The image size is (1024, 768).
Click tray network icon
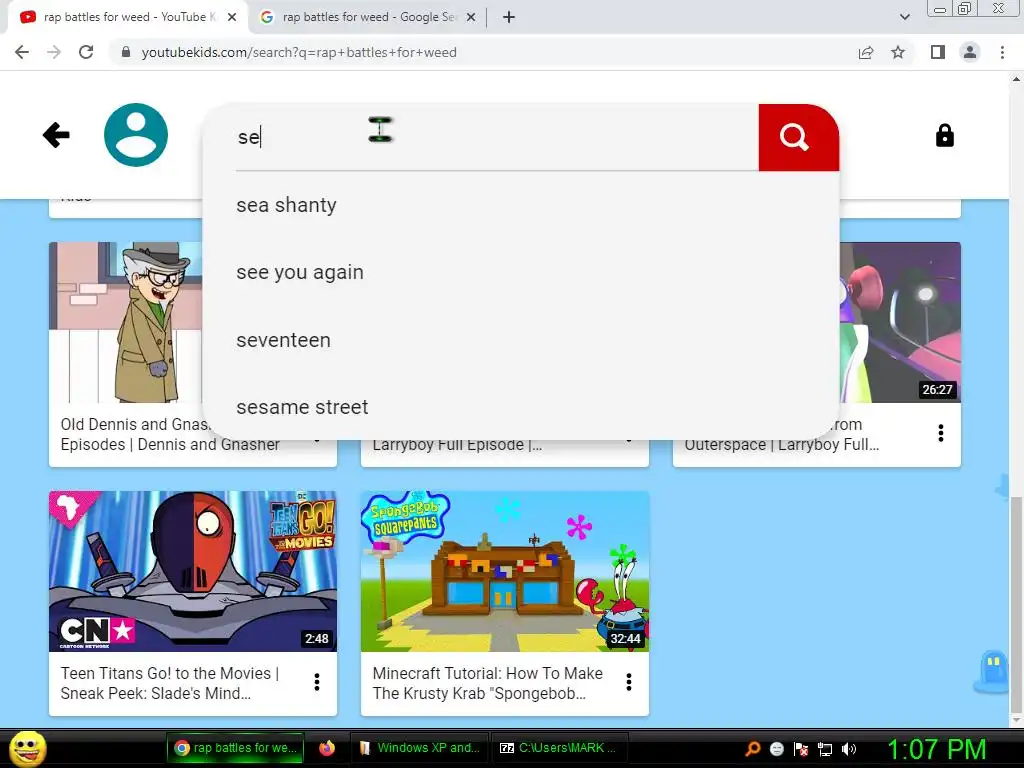pyautogui.click(x=825, y=749)
